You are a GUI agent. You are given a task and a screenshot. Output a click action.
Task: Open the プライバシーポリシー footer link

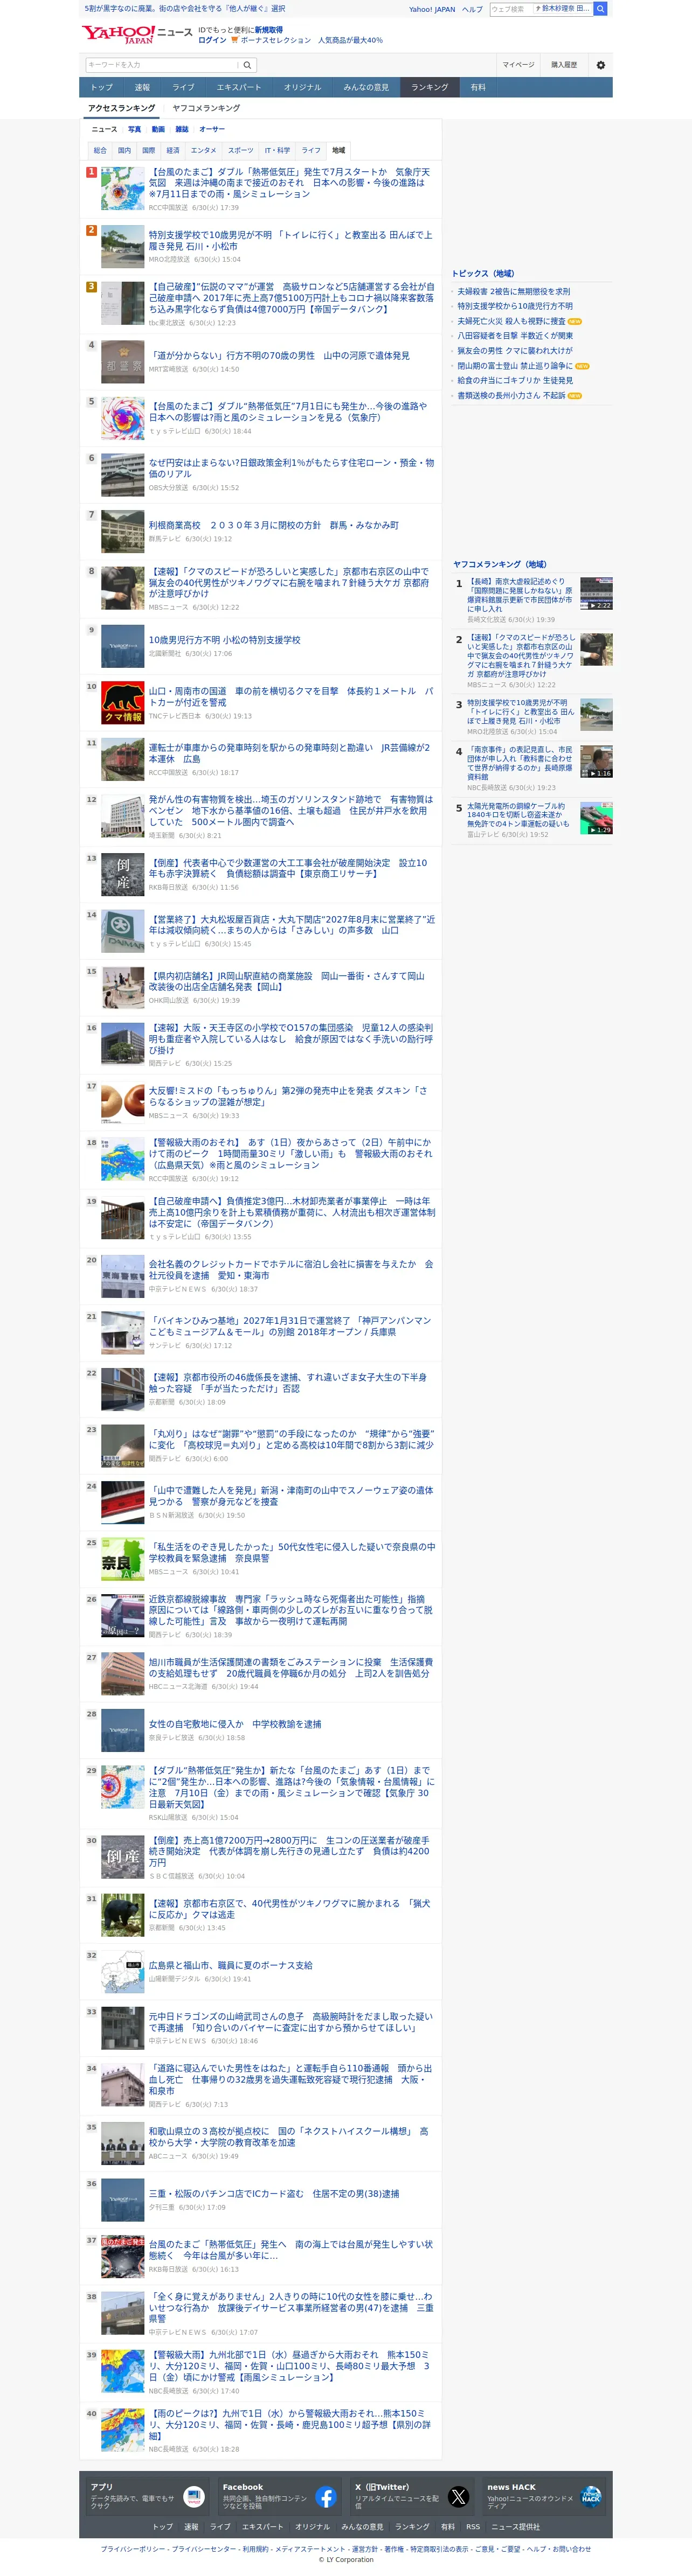pos(134,2549)
